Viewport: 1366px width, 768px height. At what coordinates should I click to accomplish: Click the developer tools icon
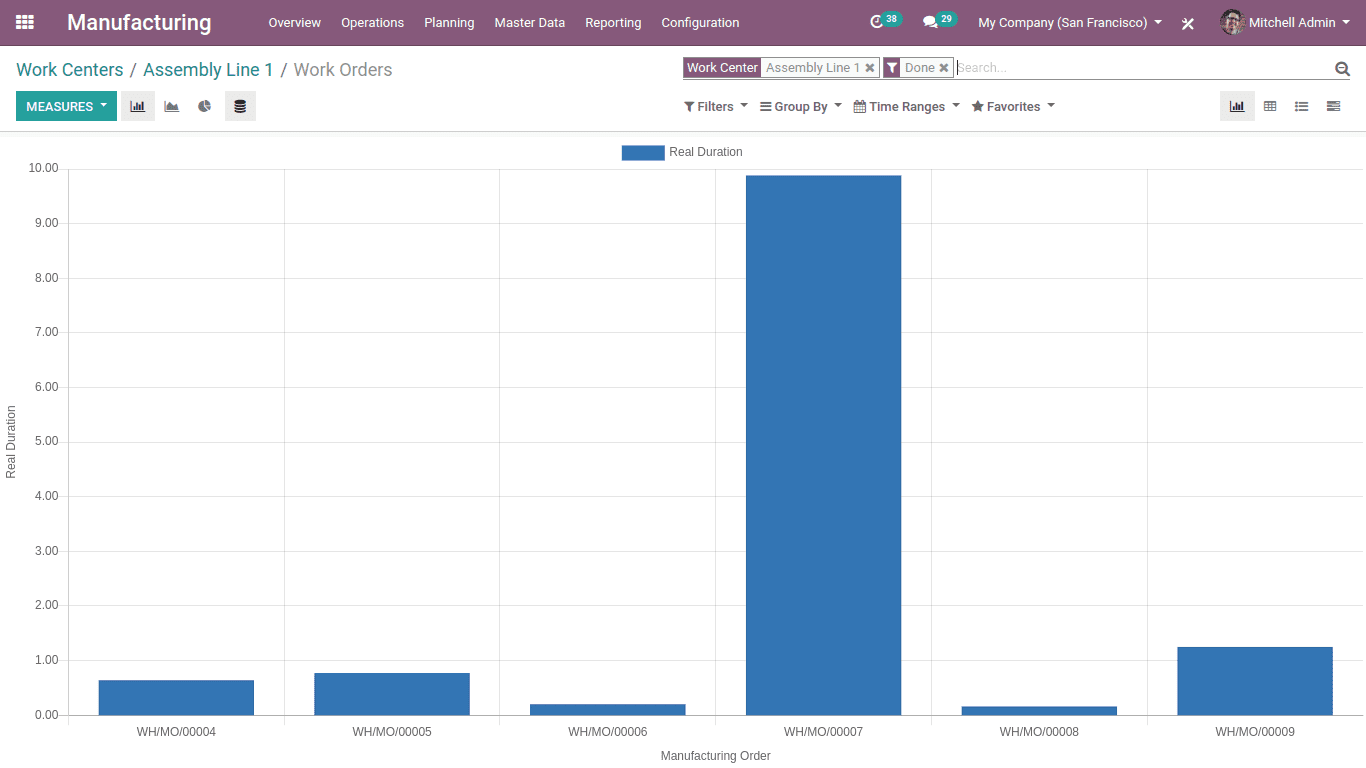pos(1188,23)
